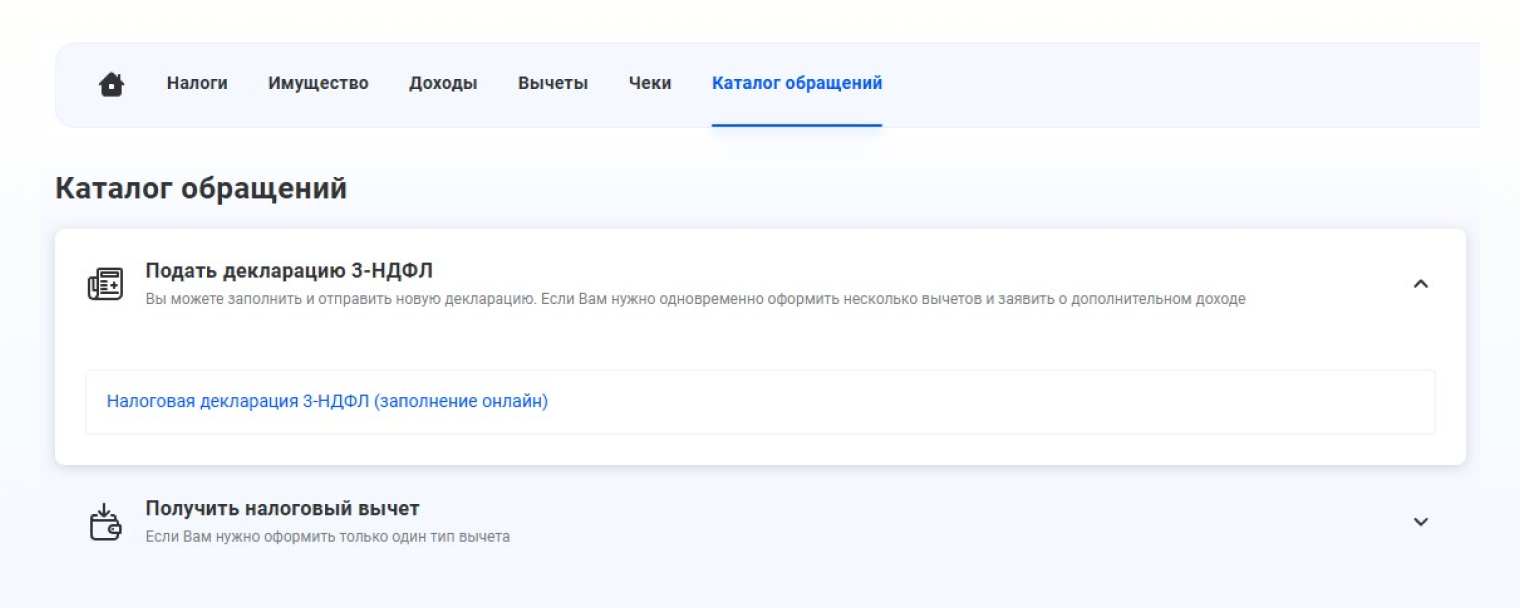The height and width of the screenshot is (608, 1520).
Task: Click the Каталог обращений page title
Action: pyautogui.click(x=201, y=188)
